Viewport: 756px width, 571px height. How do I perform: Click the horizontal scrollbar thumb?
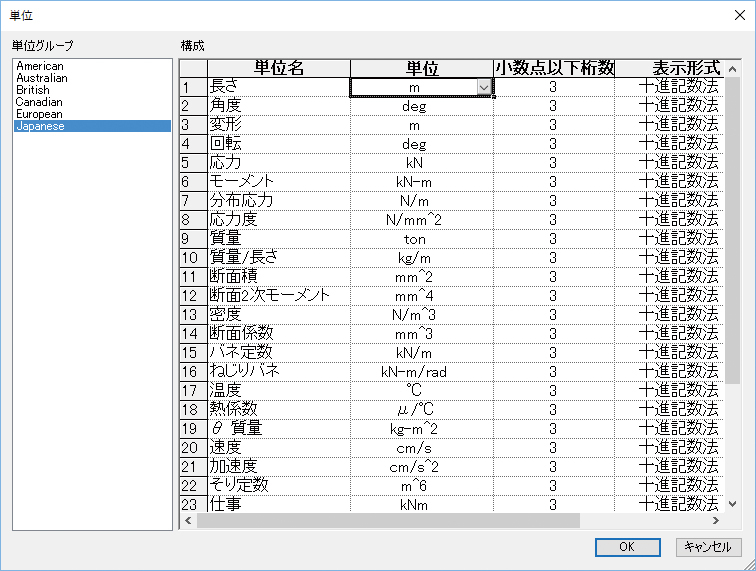coord(388,520)
